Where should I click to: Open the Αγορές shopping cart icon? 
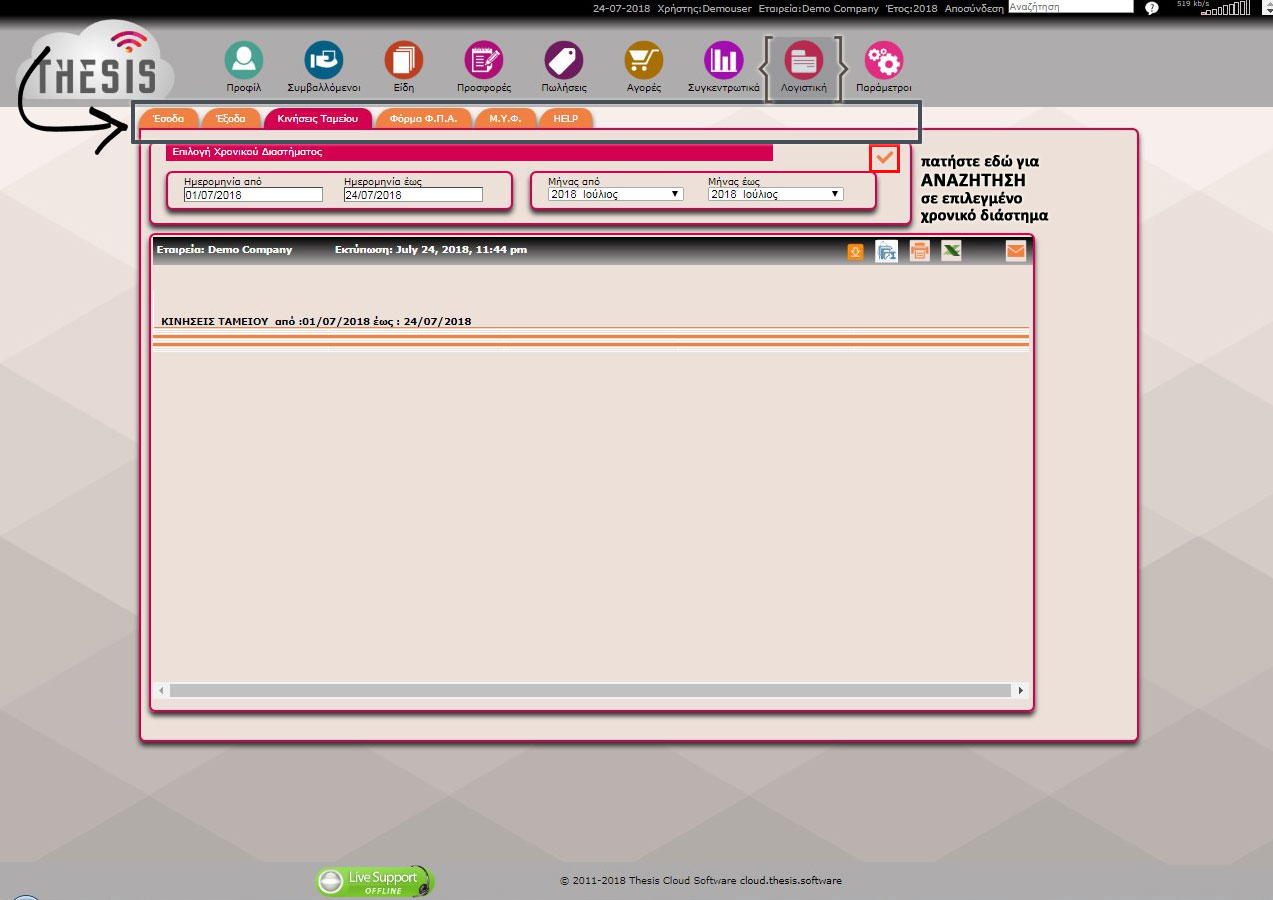point(643,61)
